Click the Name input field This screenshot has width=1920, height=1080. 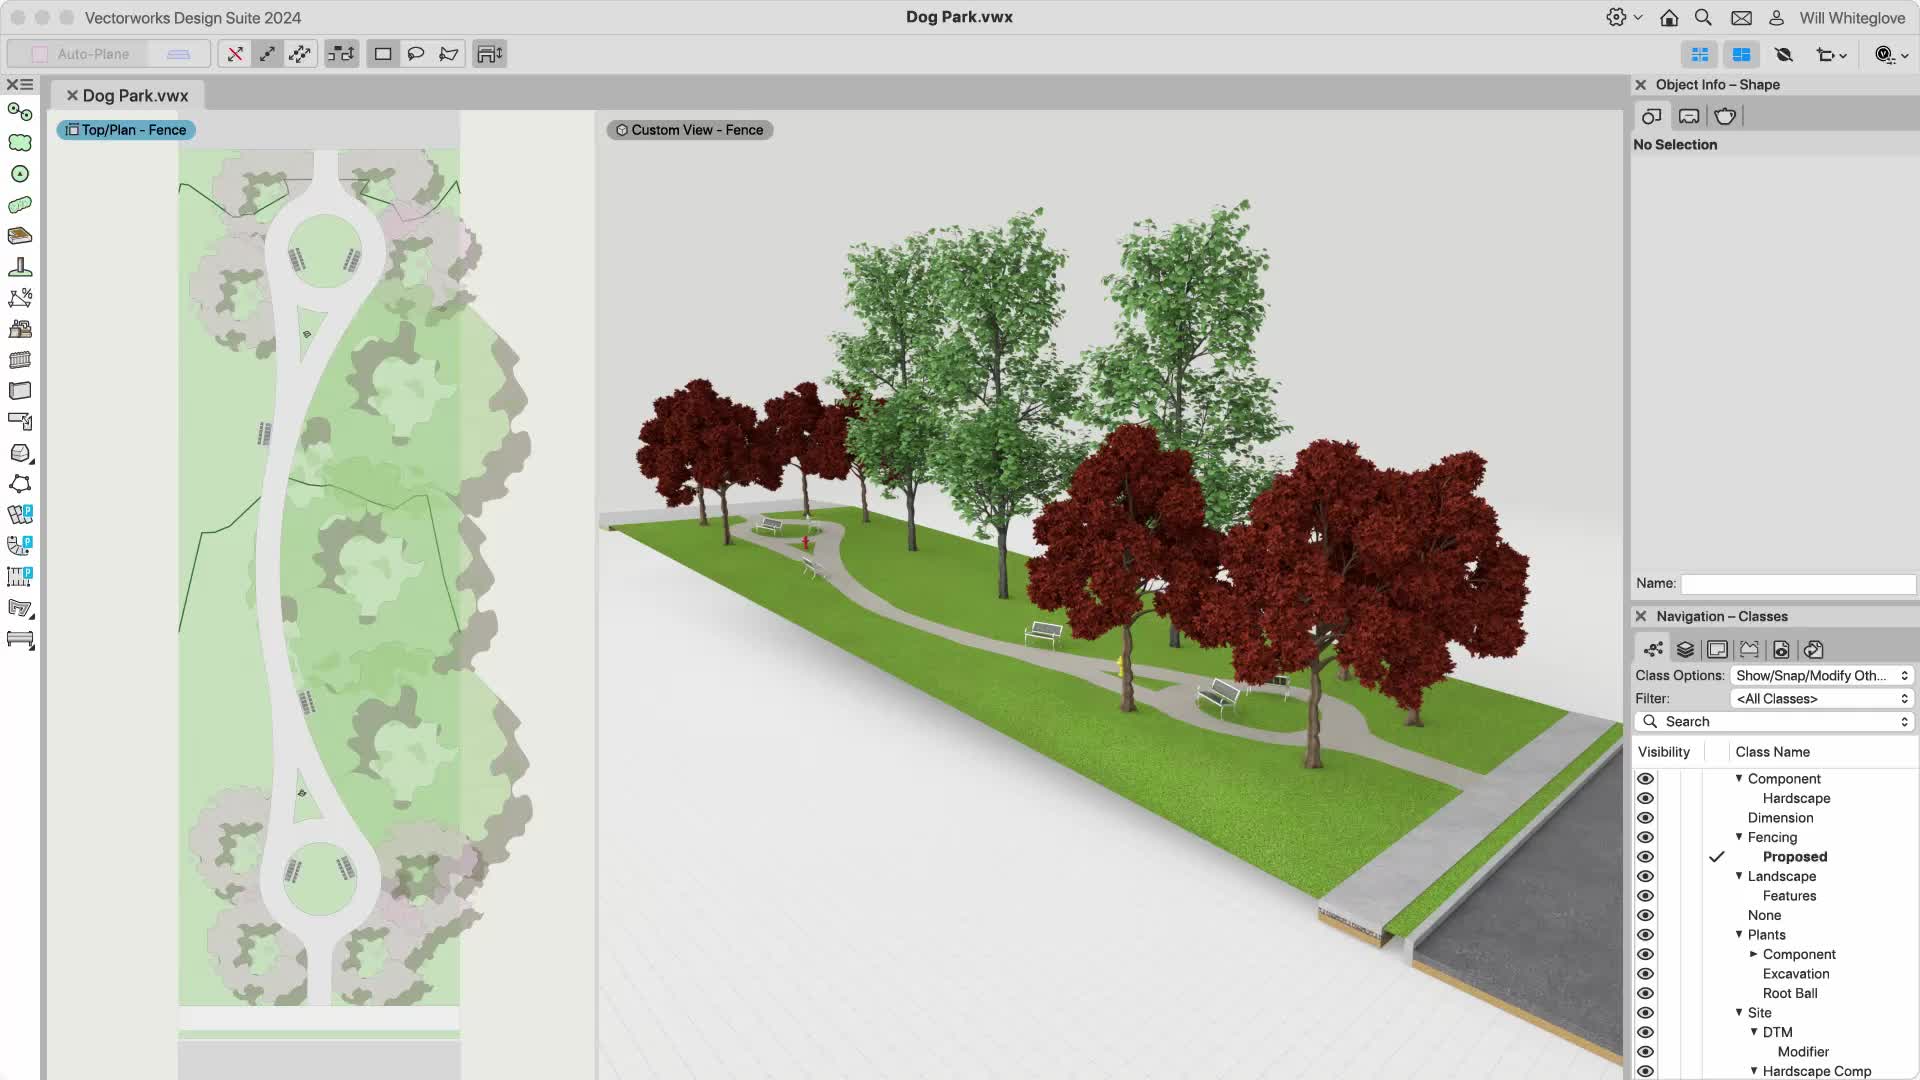(1797, 584)
